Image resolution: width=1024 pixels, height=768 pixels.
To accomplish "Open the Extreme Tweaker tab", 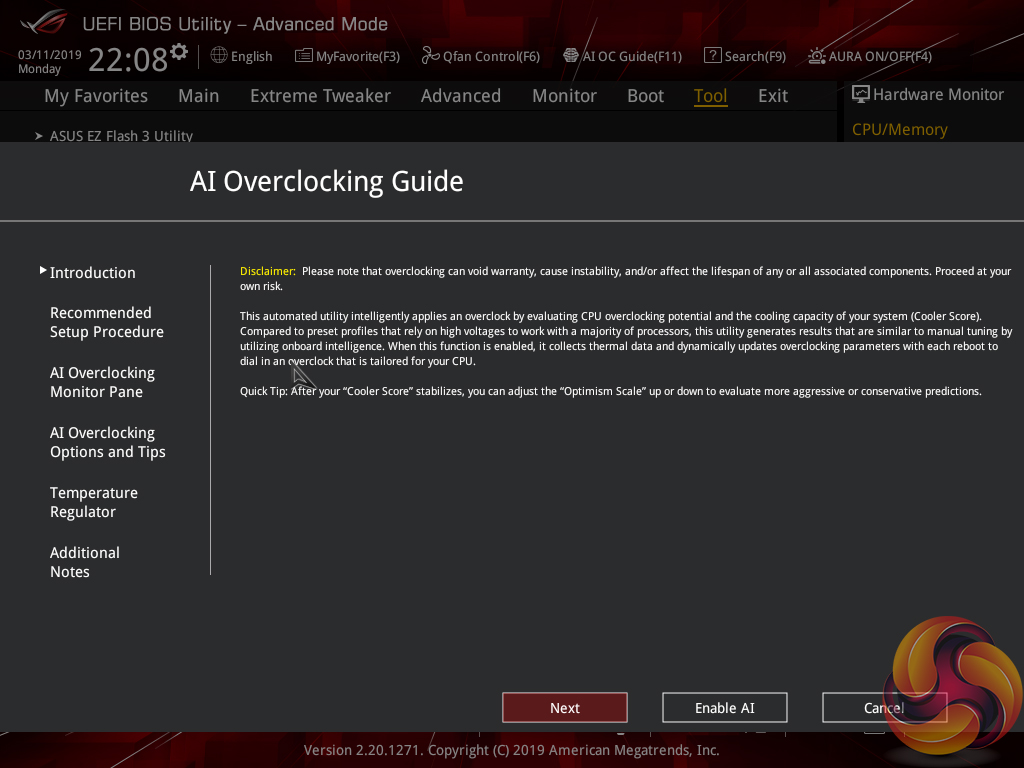I will [x=320, y=96].
